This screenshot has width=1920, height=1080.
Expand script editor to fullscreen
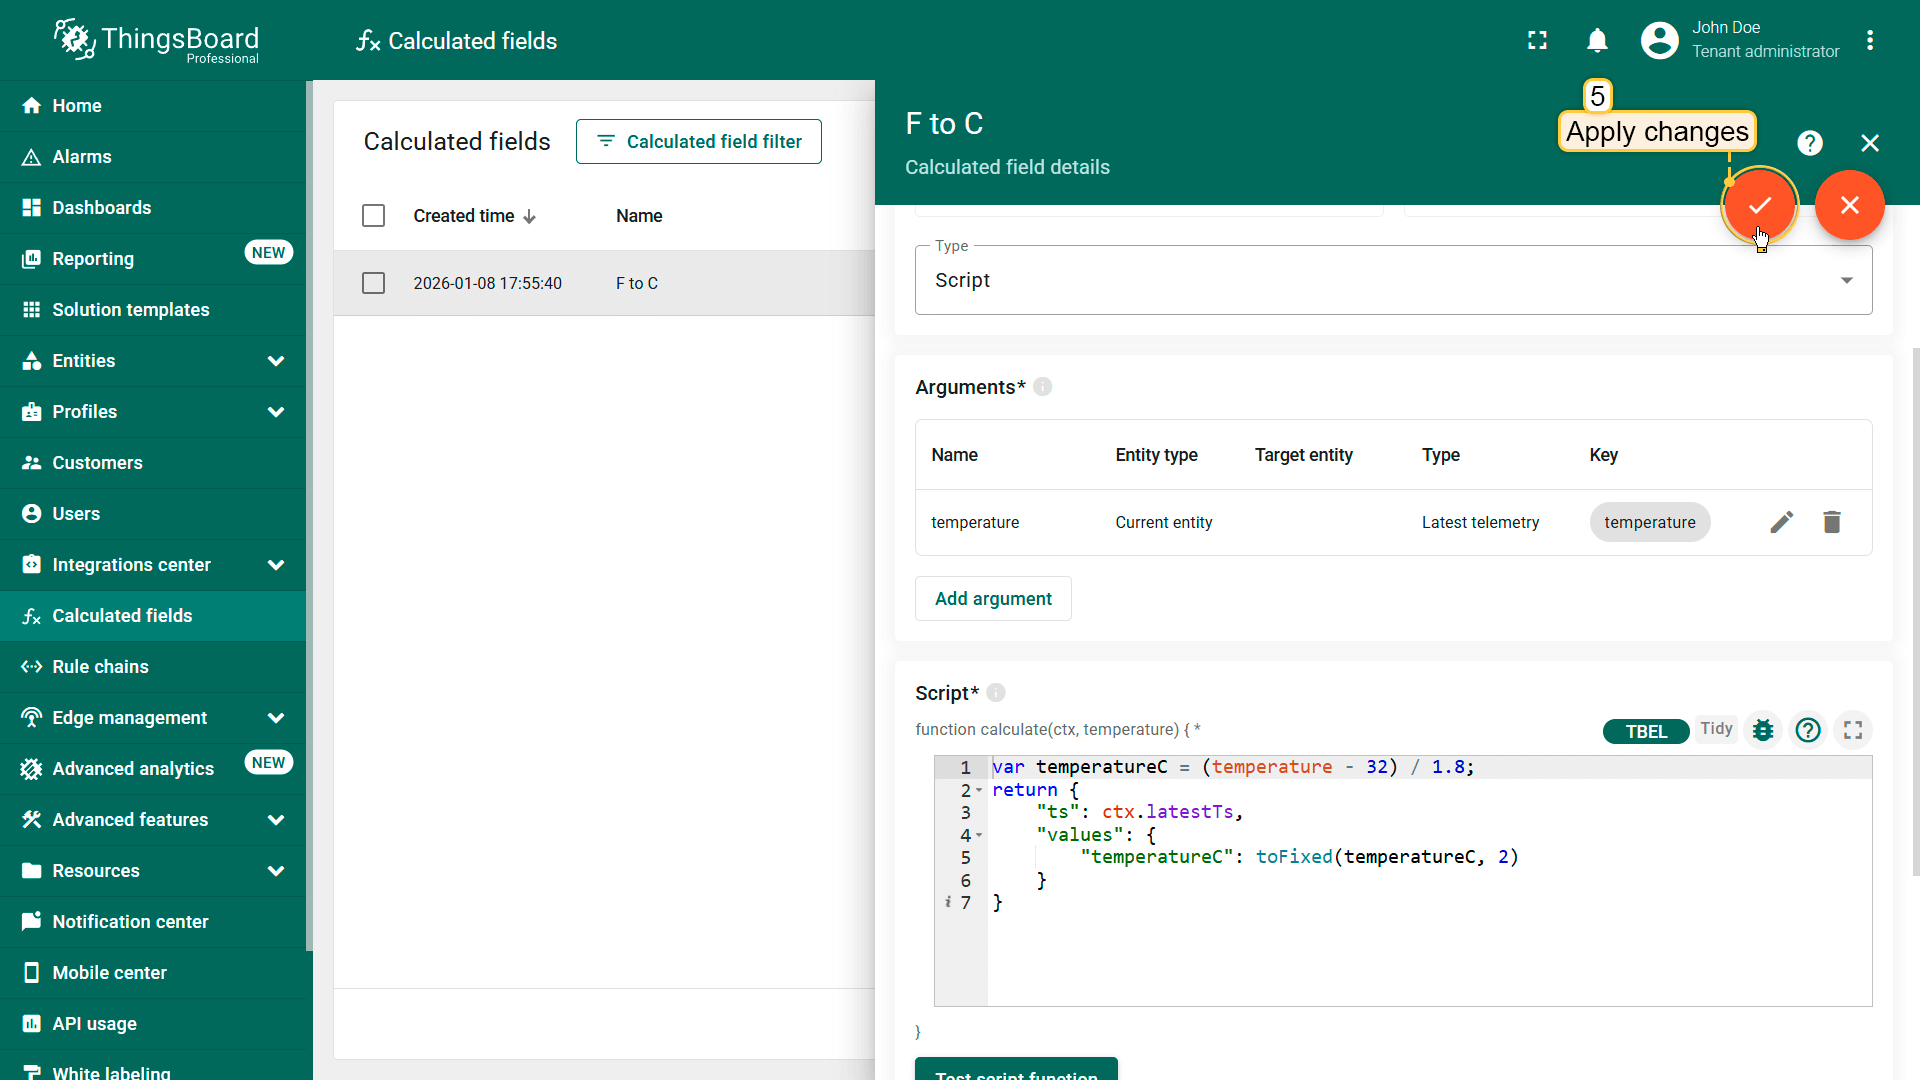(x=1853, y=730)
